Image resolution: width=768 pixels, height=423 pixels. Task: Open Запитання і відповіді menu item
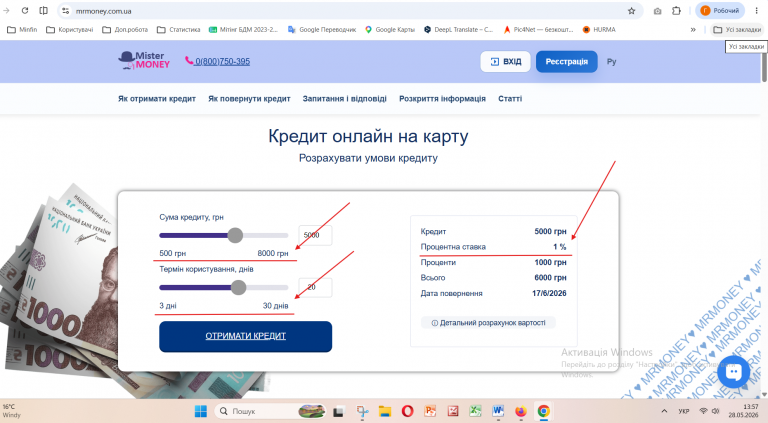[x=345, y=98]
